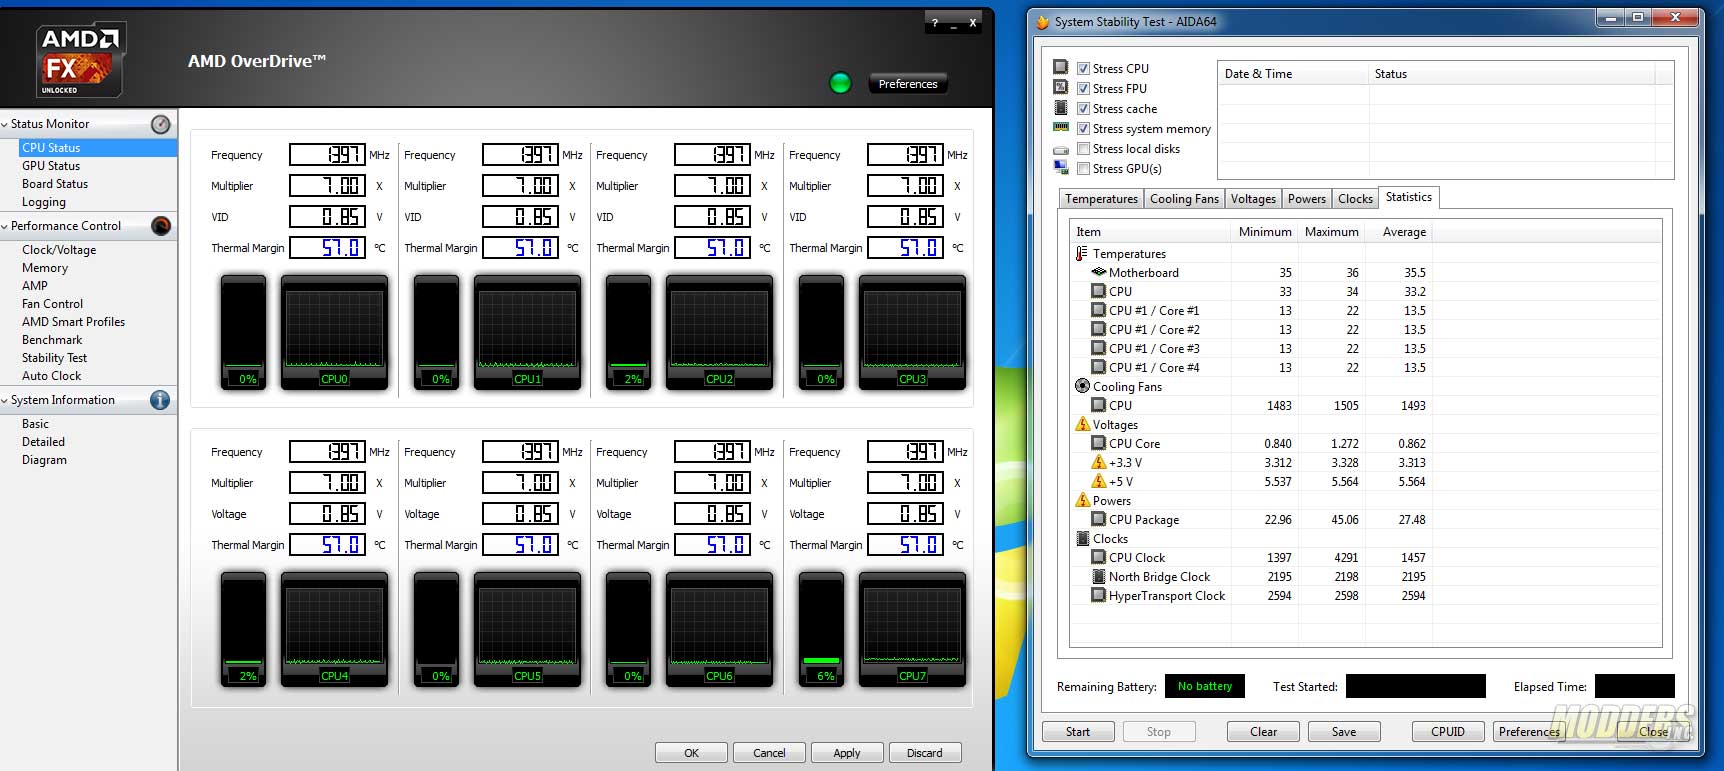Click Save in AIDA64
The image size is (1724, 771).
point(1344,732)
